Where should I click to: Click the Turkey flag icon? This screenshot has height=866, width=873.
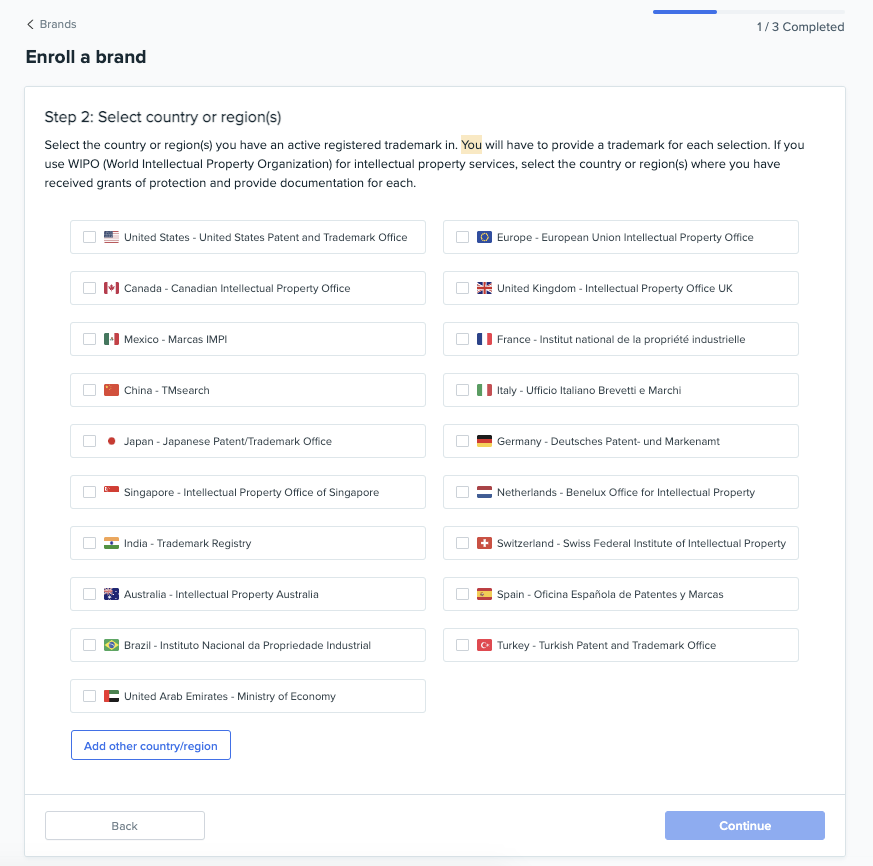click(484, 645)
